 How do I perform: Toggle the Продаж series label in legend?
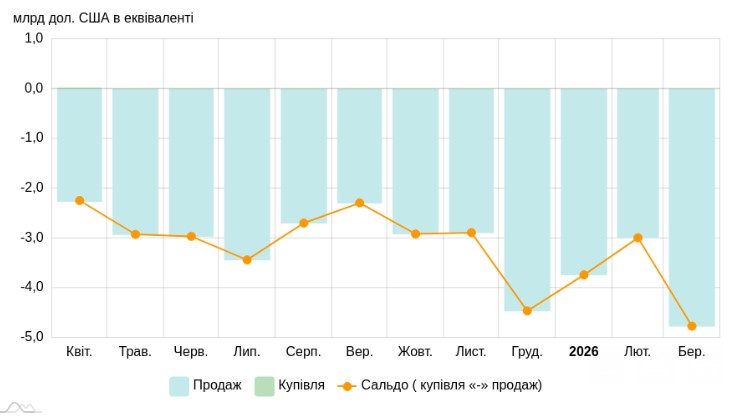(217, 385)
